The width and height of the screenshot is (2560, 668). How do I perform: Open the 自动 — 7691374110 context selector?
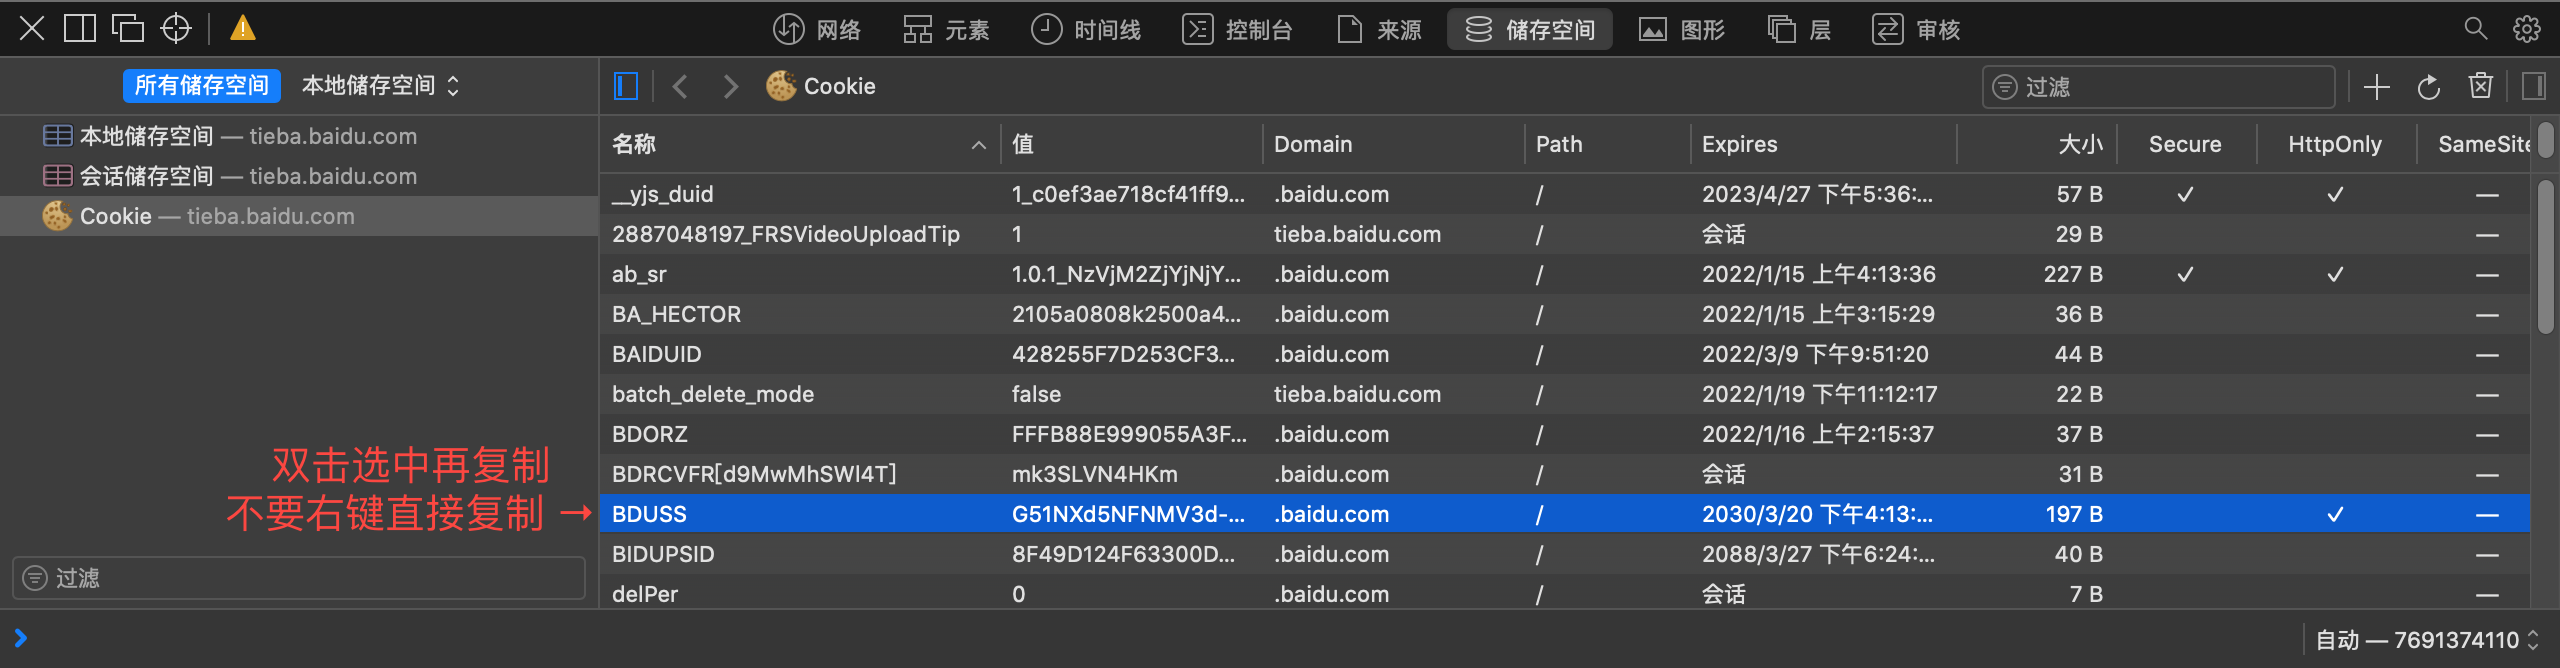[2428, 640]
